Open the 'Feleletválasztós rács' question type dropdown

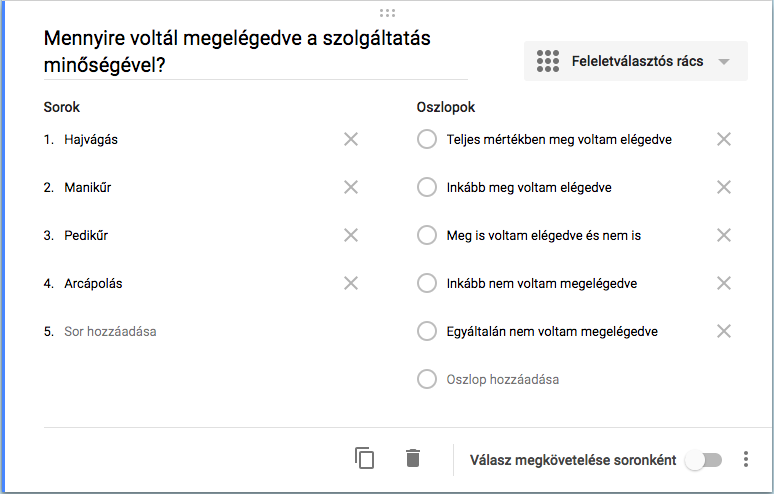[x=635, y=61]
